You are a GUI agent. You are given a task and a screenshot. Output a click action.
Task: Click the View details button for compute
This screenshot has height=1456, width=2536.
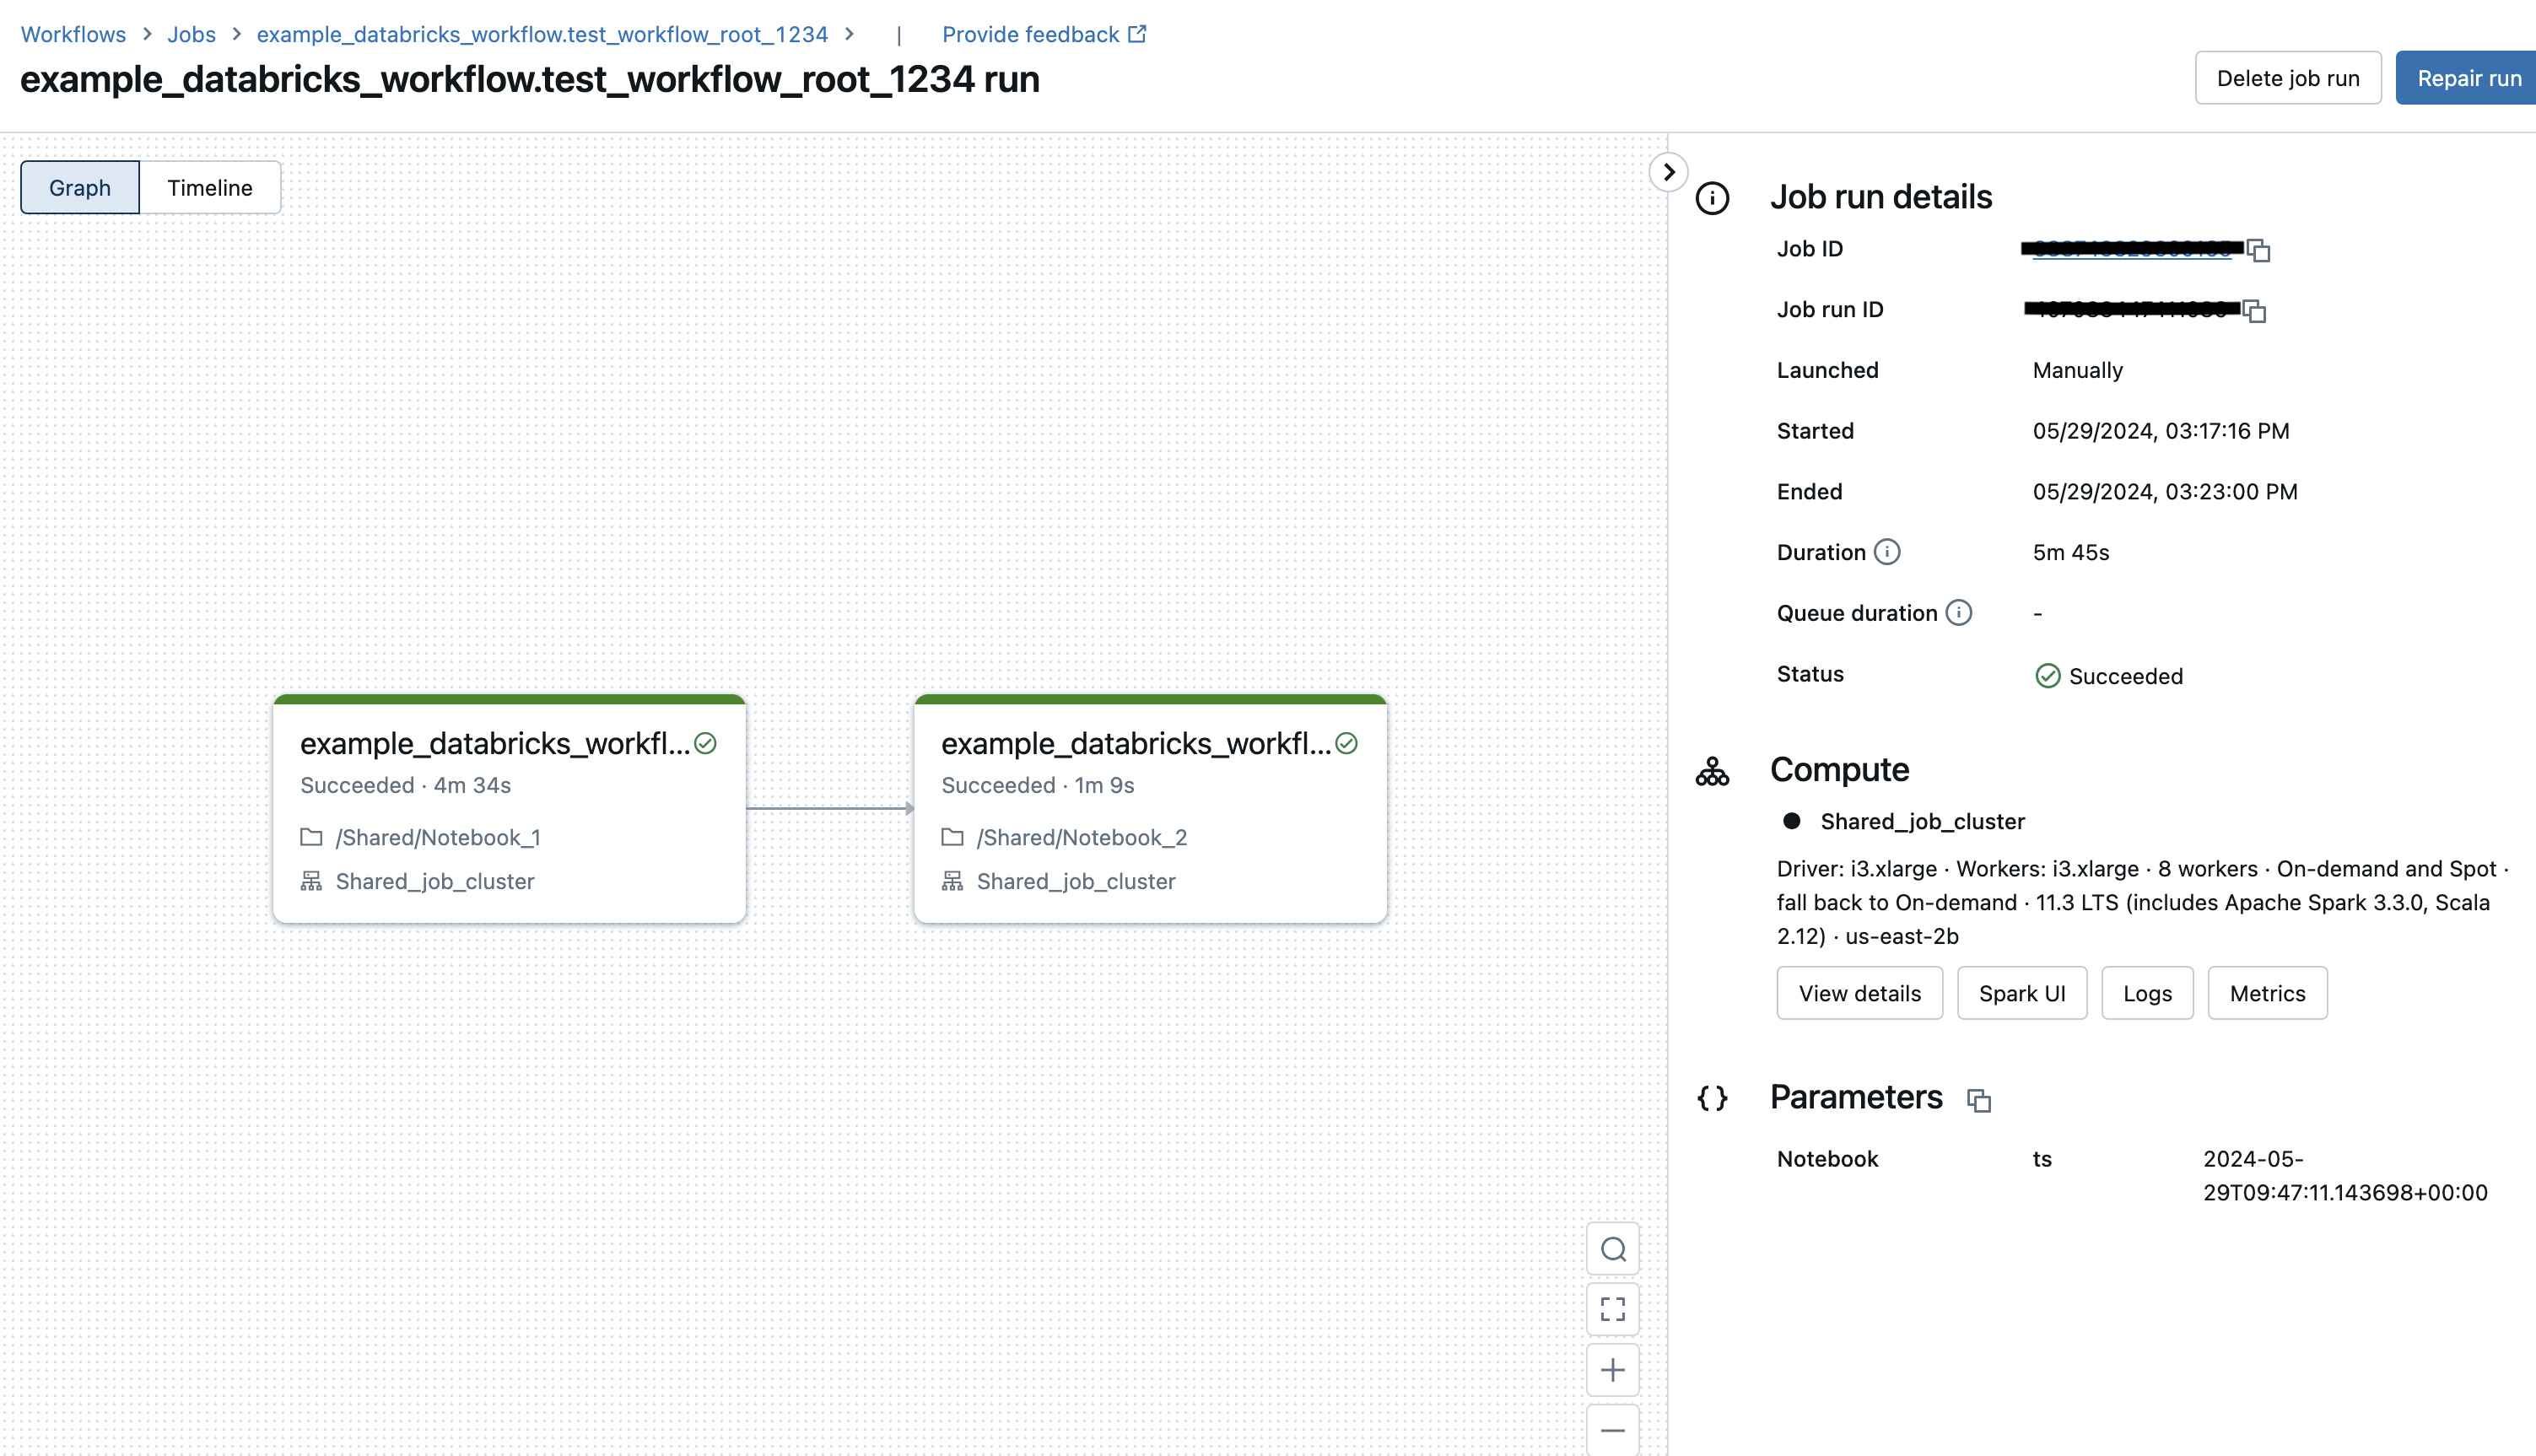pos(1859,991)
